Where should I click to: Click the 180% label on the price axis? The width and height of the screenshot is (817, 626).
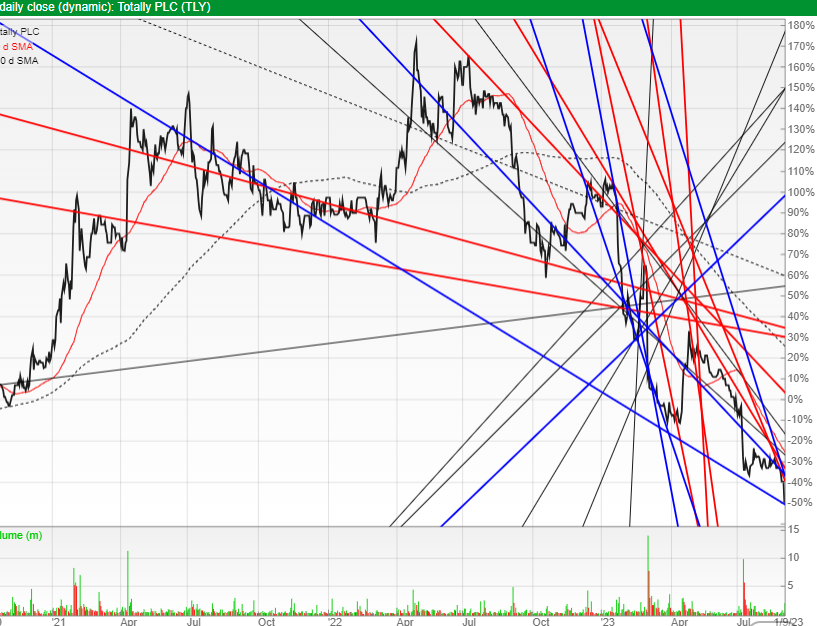point(801,26)
